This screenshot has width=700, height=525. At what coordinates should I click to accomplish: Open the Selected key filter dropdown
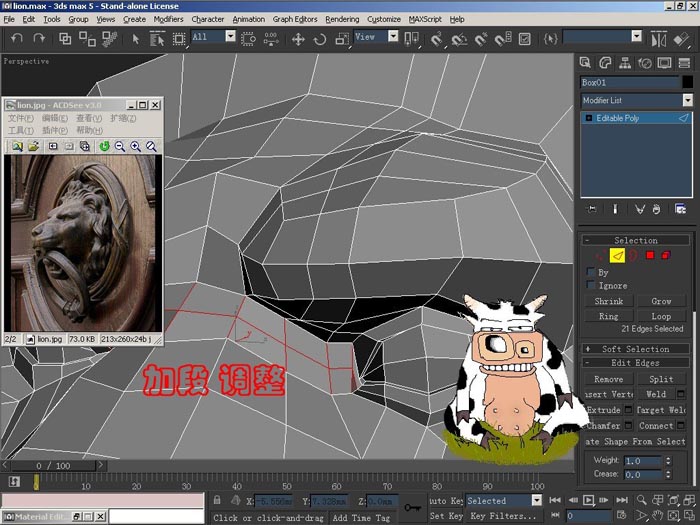pos(537,500)
